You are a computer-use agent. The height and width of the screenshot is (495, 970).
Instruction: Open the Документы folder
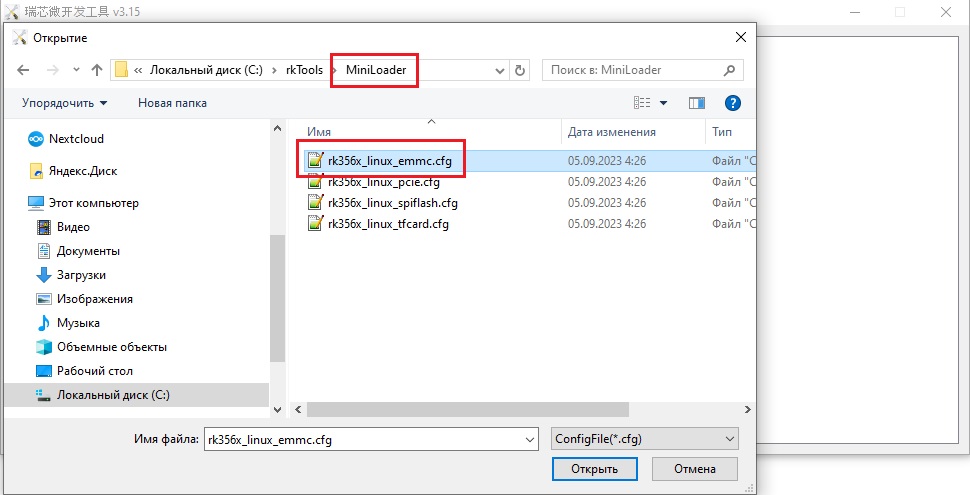(x=88, y=251)
